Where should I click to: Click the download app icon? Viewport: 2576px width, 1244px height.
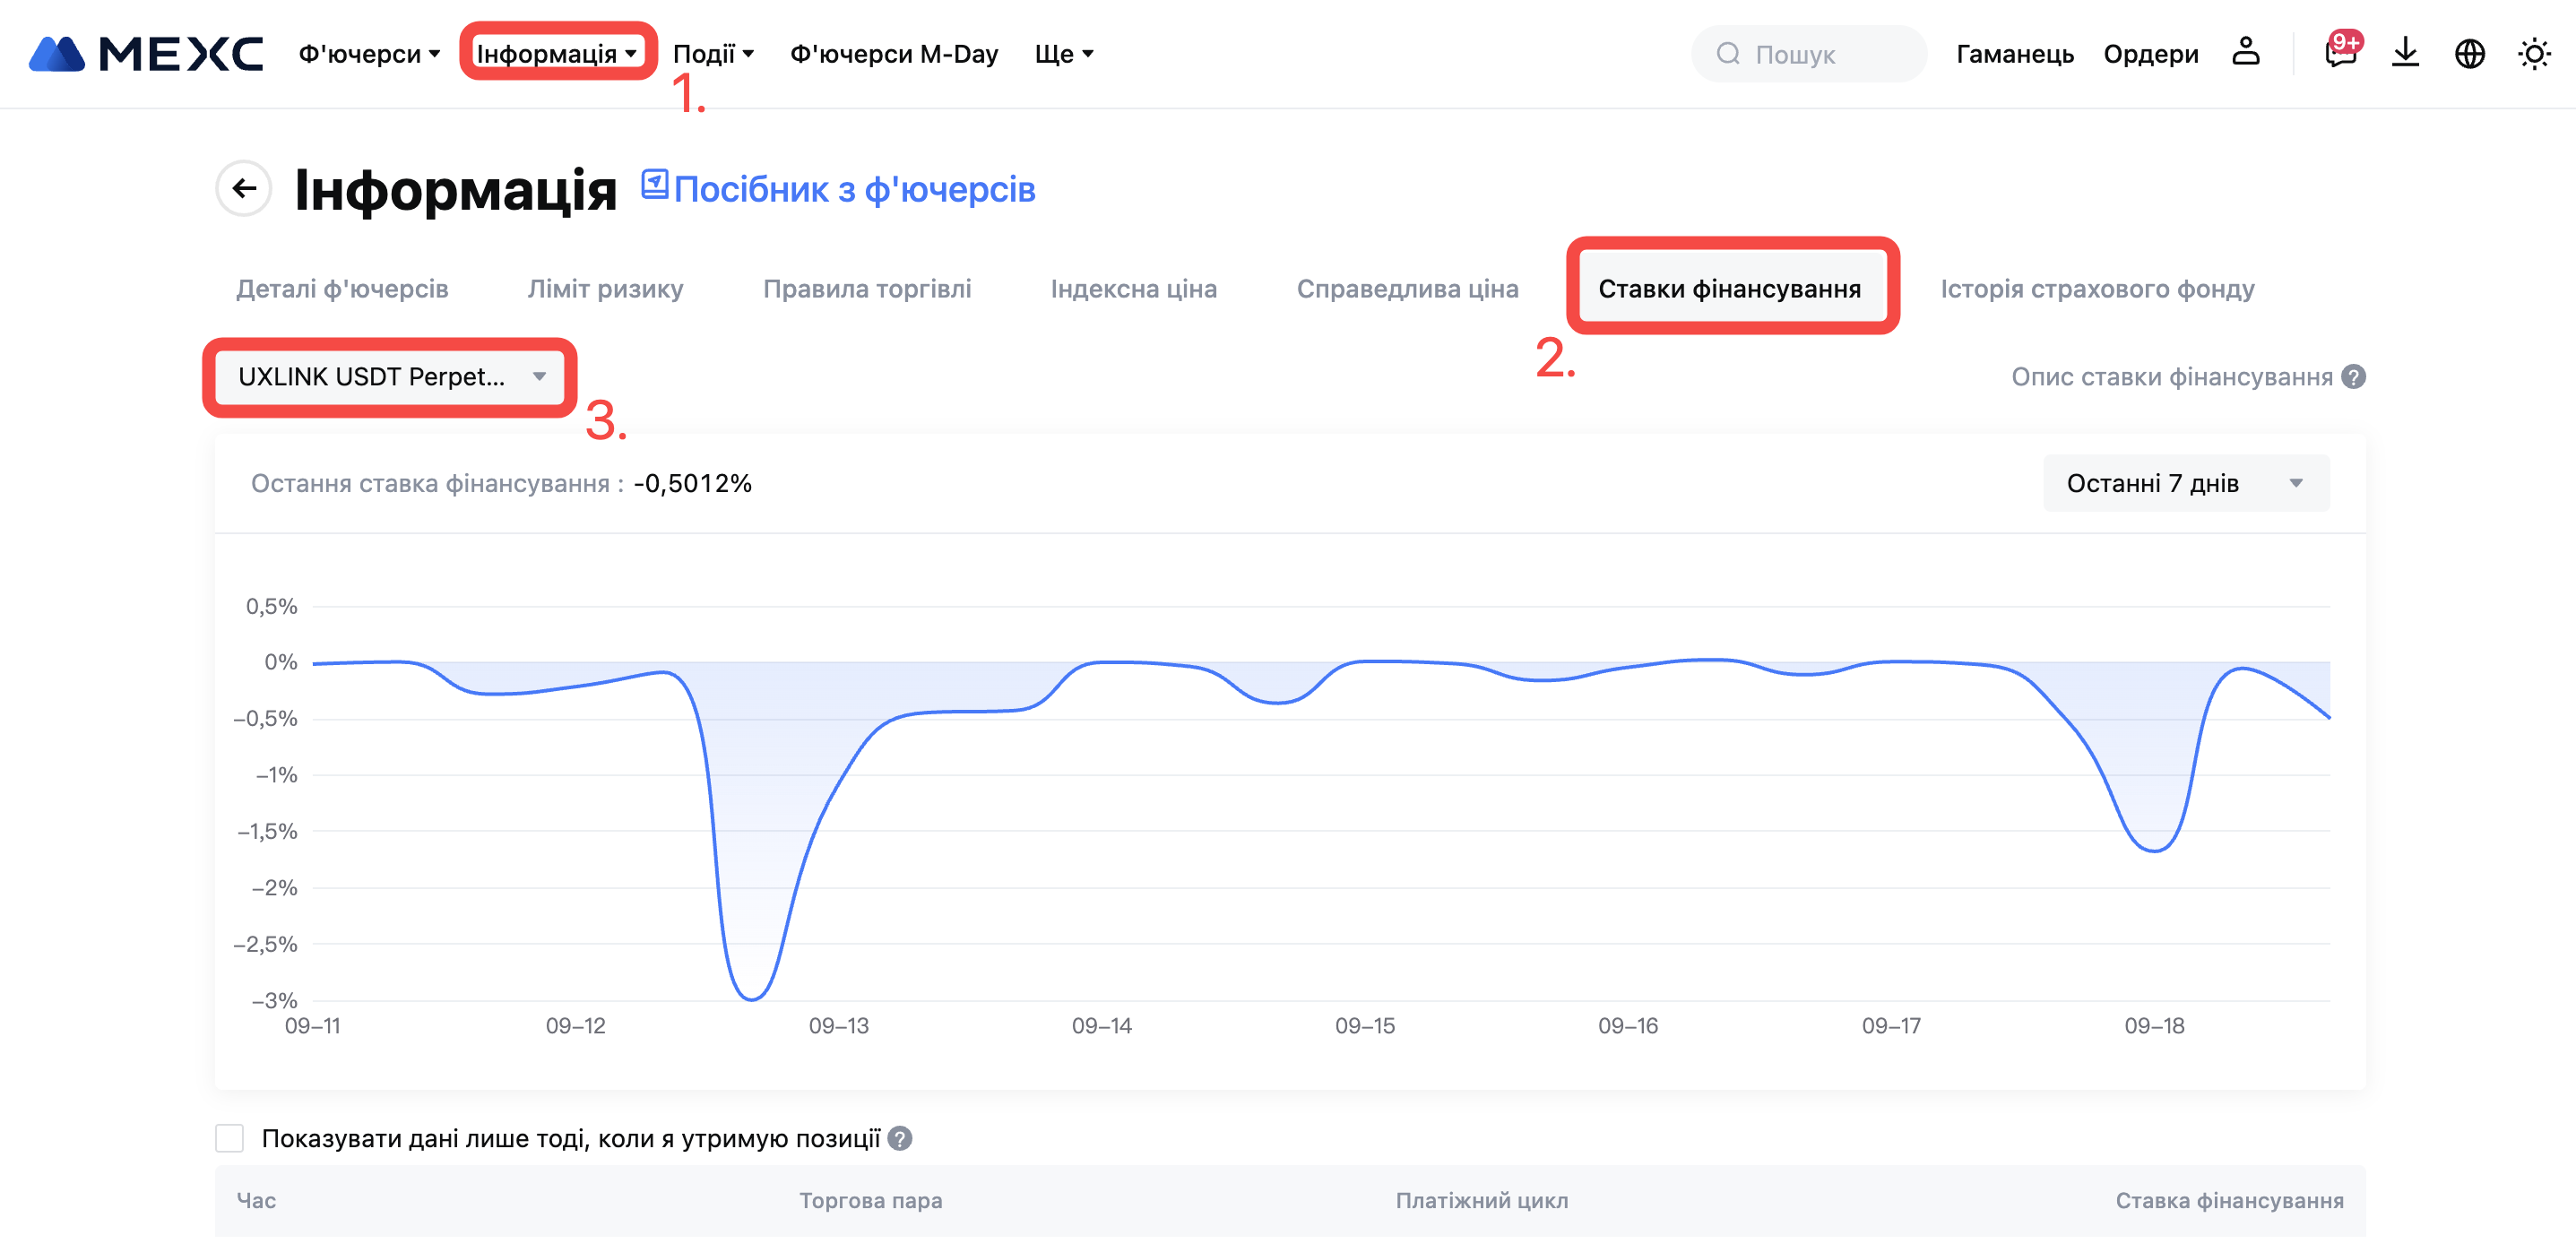2405,52
